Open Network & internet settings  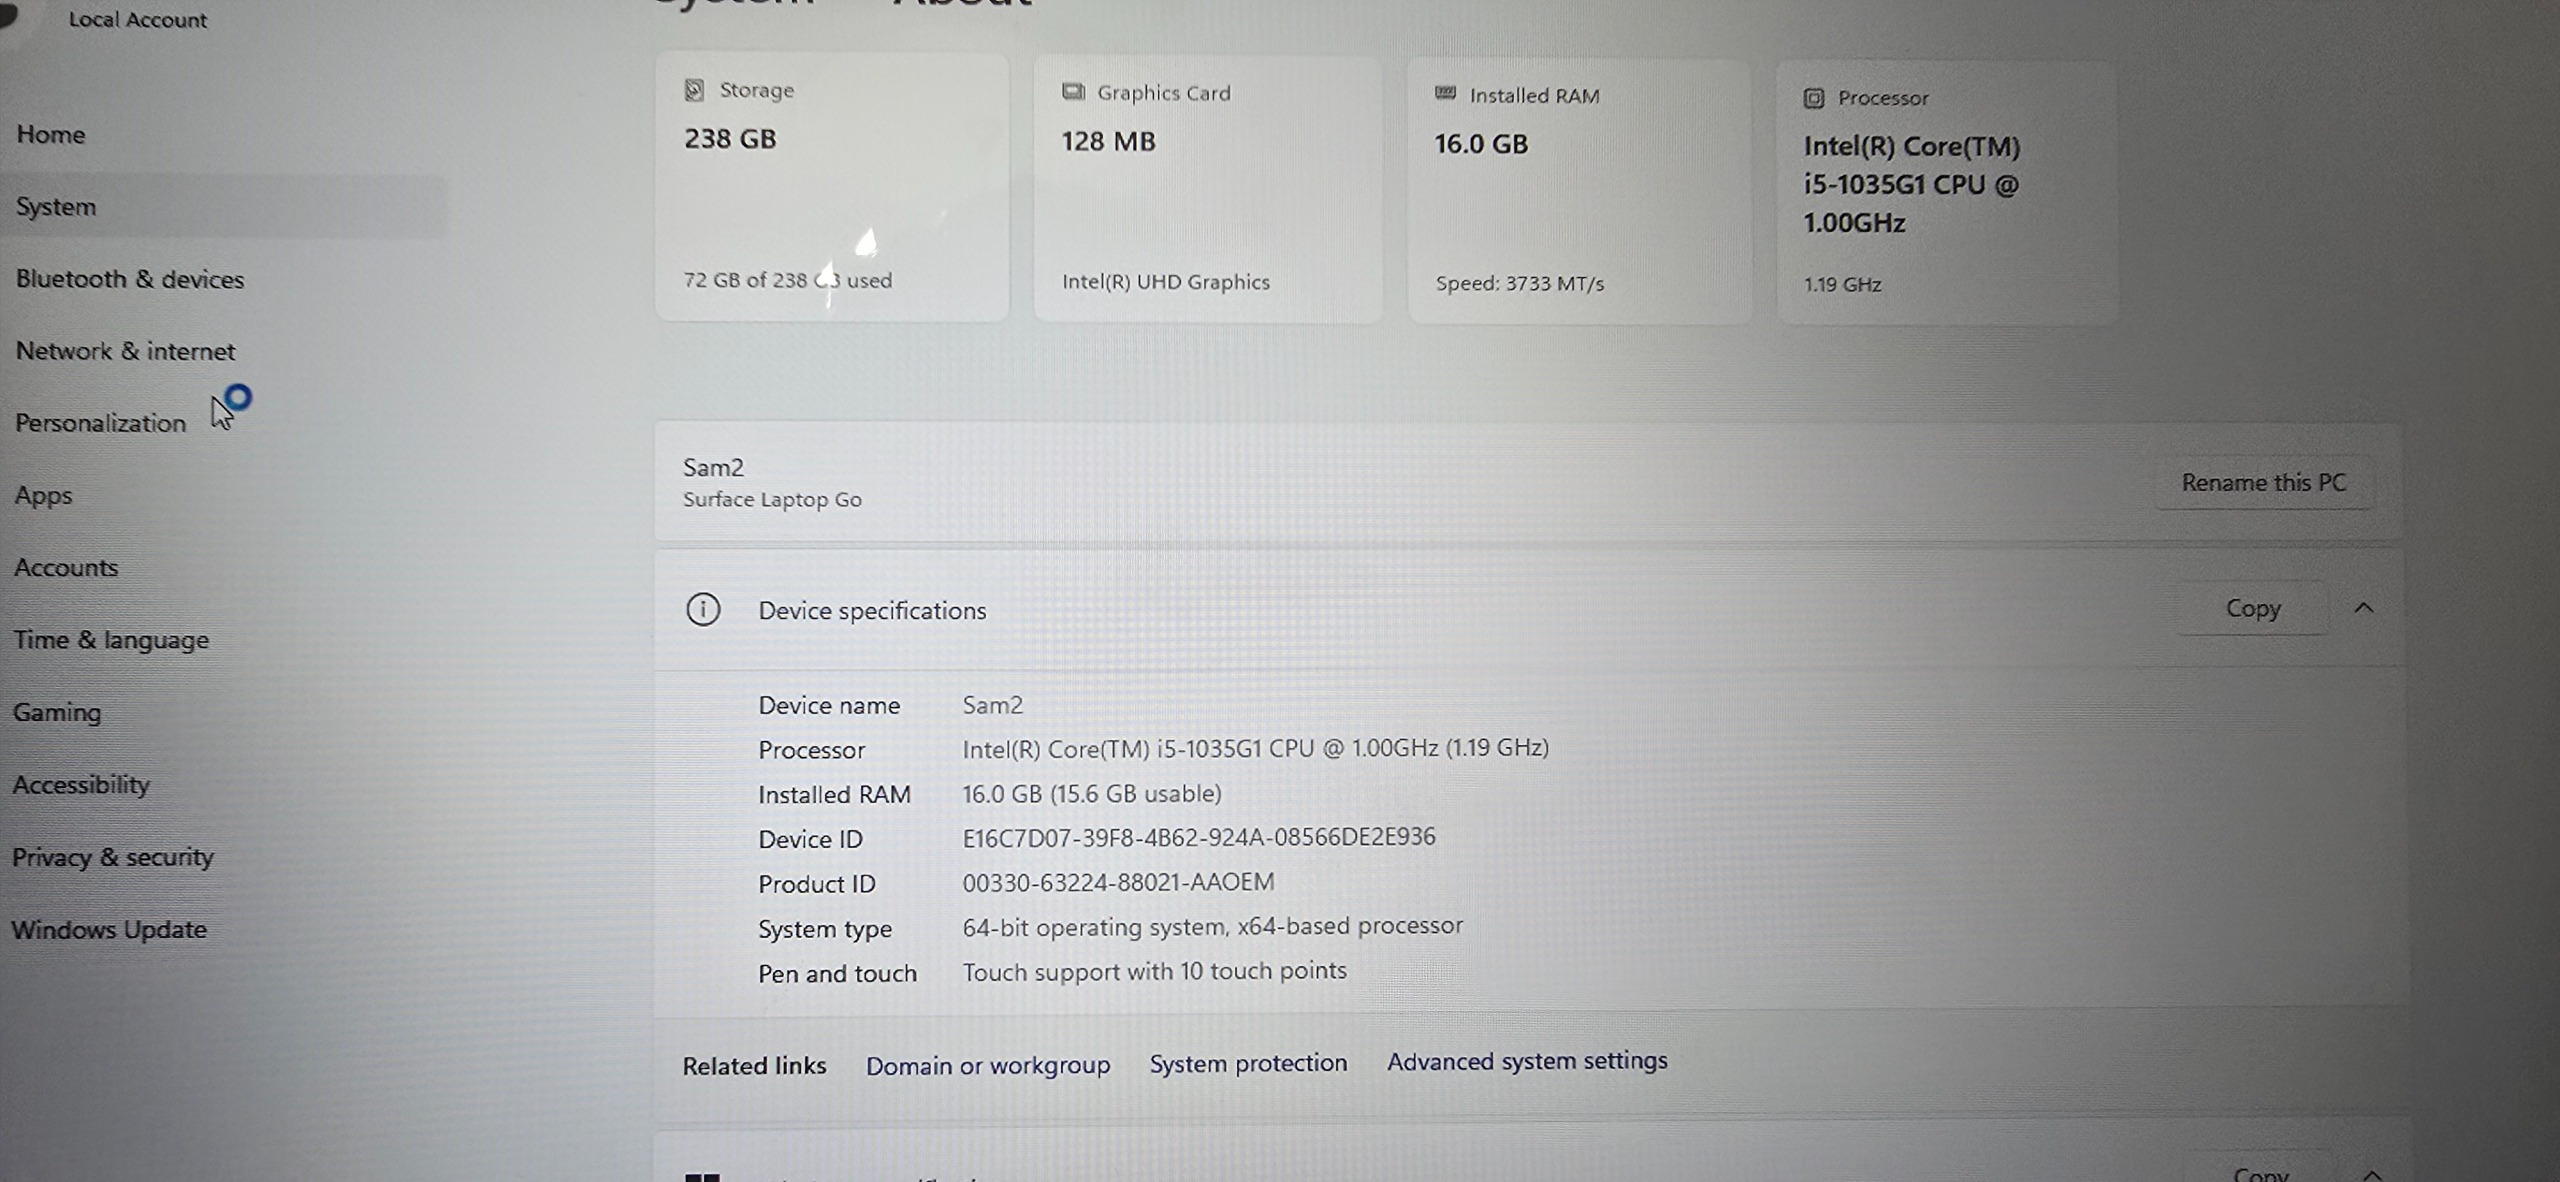[125, 351]
